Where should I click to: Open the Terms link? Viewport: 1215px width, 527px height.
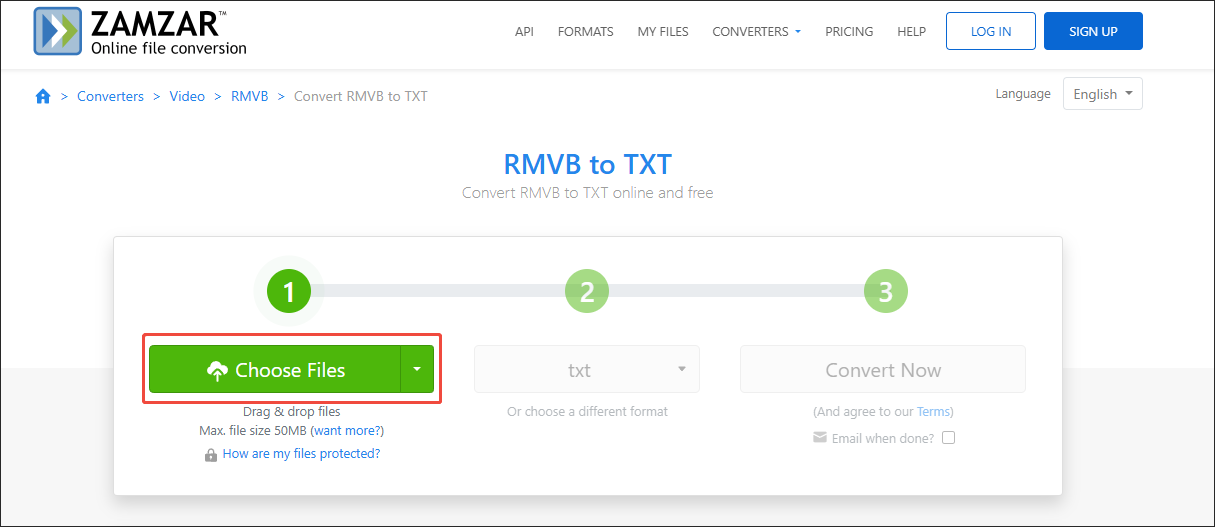934,411
